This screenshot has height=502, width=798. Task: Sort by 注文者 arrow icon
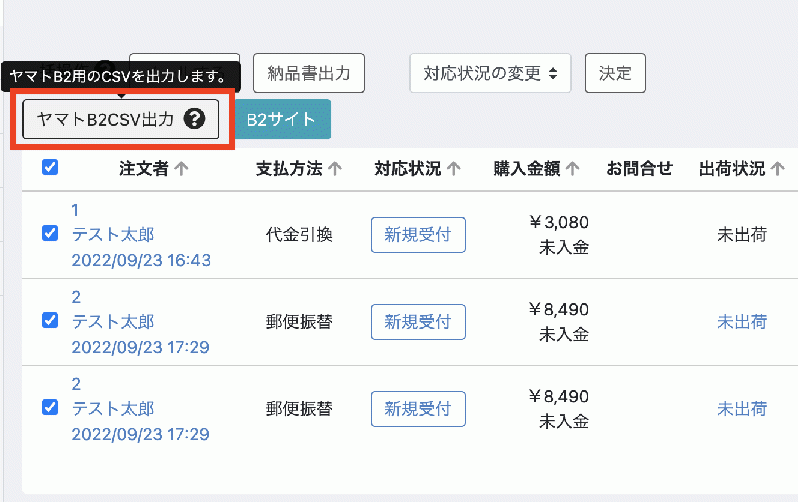pos(181,169)
